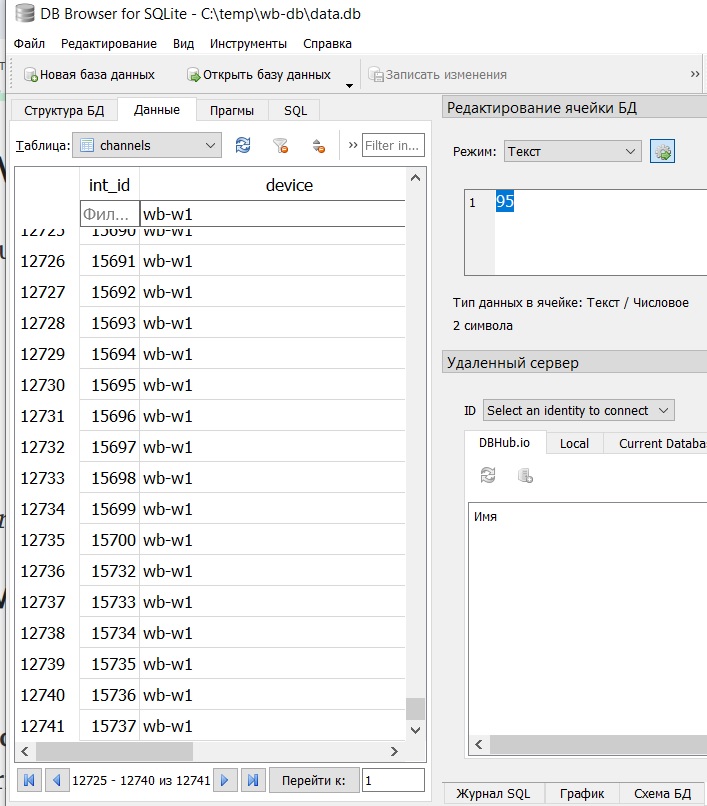
Task: Open the Редактирование menu
Action: click(x=108, y=44)
